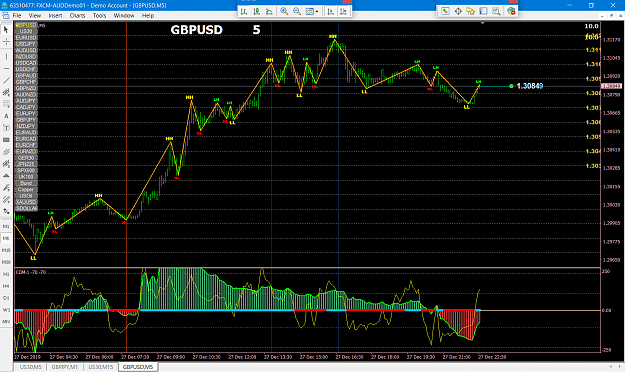Switch timeframe to M30
Viewport: 625px width, 372px height.
pos(6,262)
